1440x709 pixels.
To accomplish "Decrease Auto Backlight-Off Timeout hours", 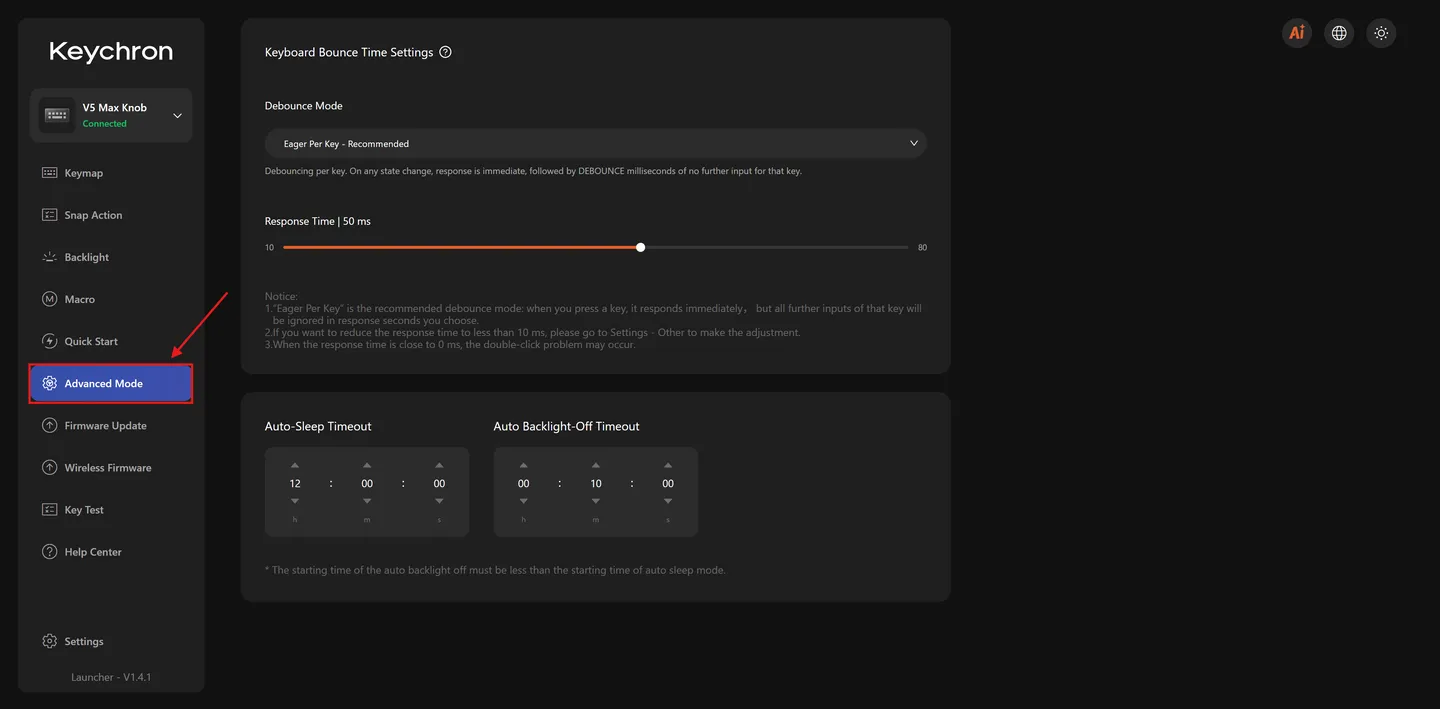I will click(524, 501).
